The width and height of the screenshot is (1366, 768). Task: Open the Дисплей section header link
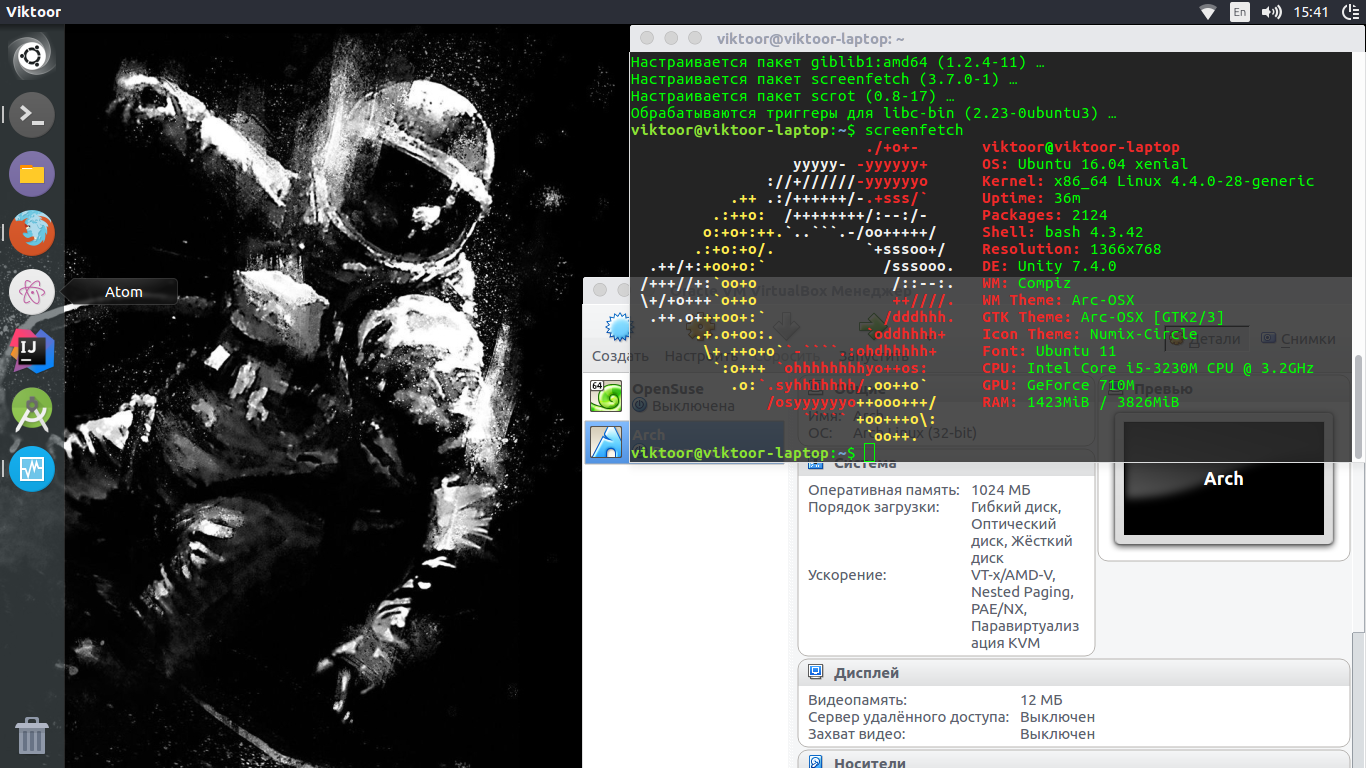click(x=867, y=673)
